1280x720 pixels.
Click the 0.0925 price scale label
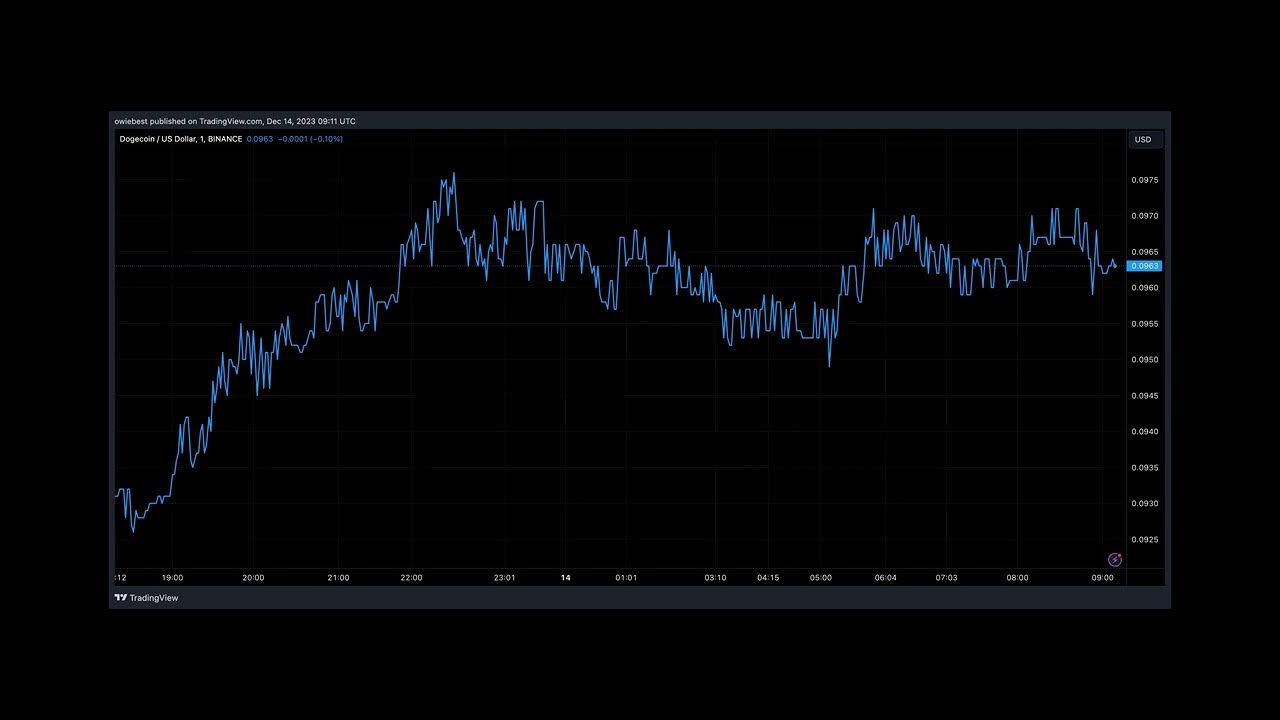click(1144, 540)
